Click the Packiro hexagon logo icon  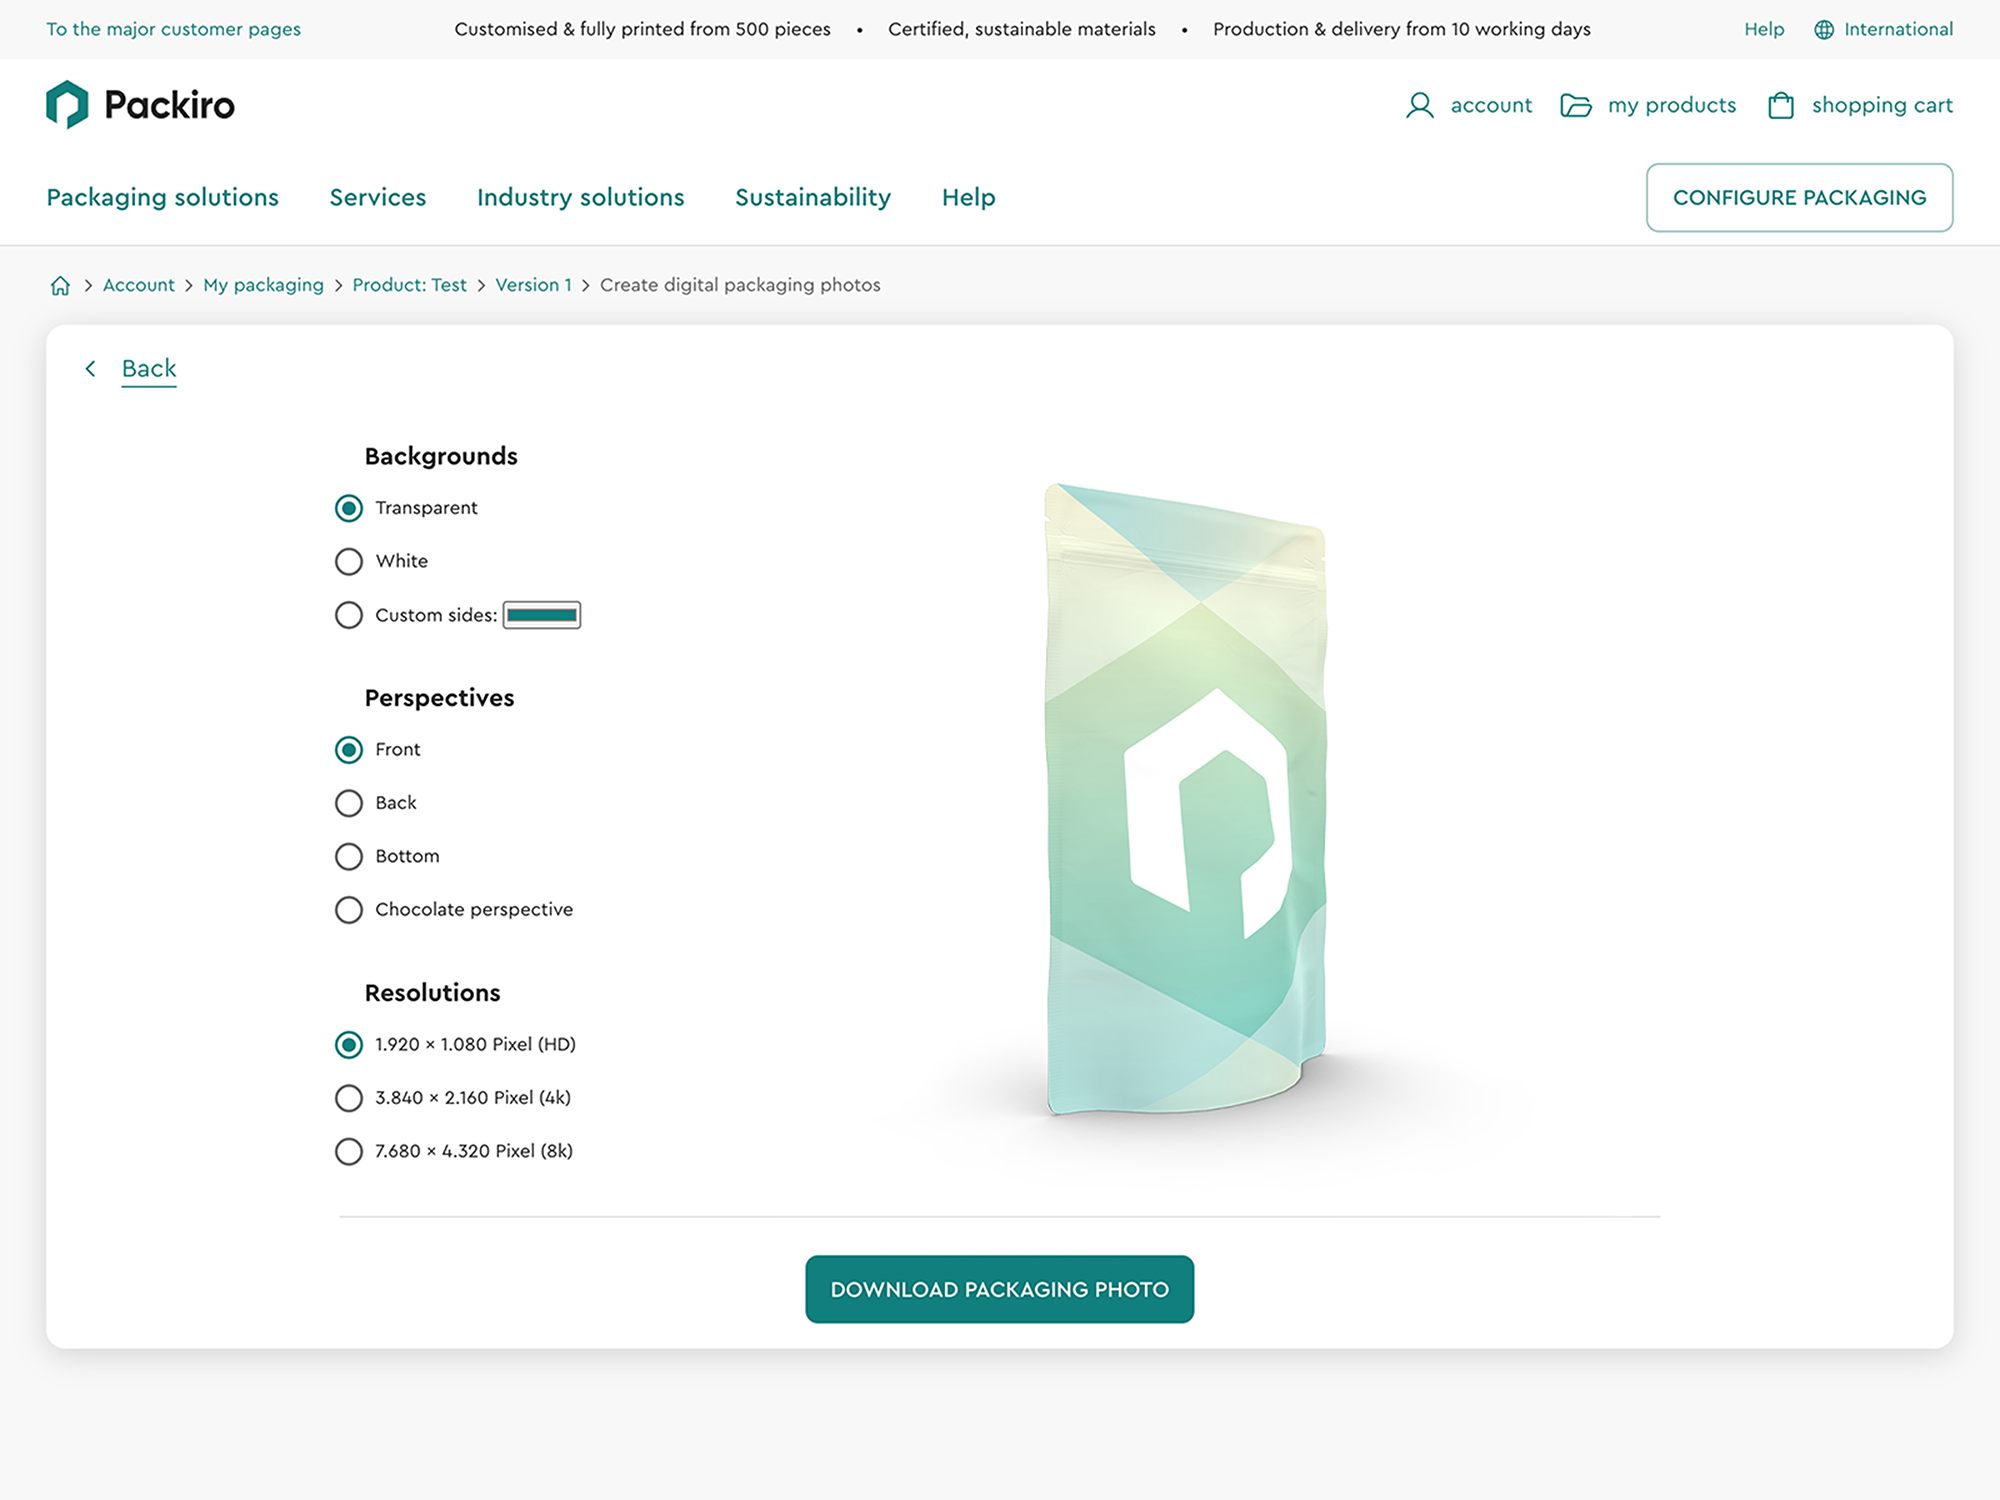67,105
